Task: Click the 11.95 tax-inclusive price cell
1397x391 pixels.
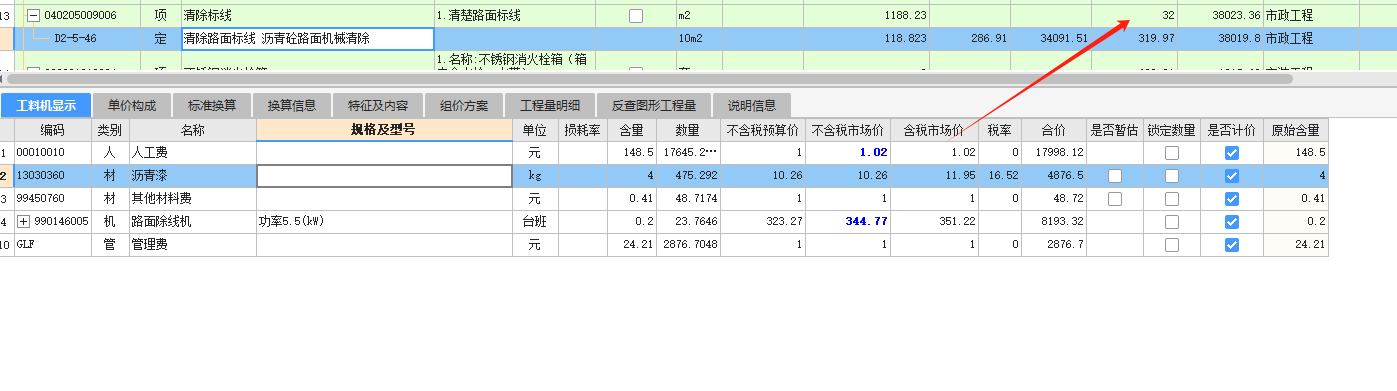Action: coord(934,176)
